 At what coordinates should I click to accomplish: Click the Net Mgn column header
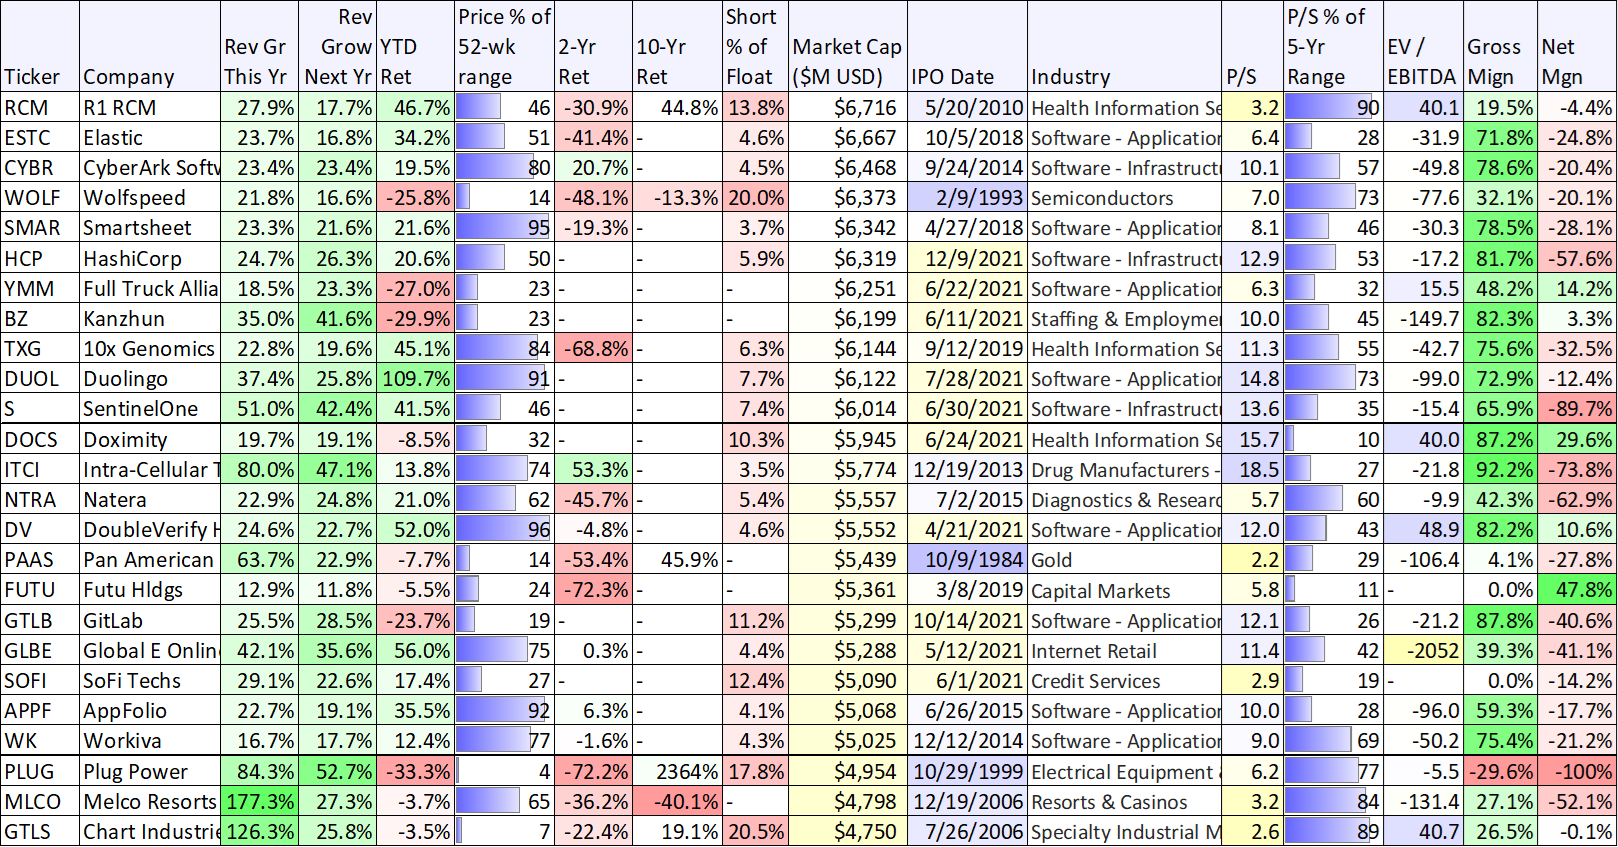coord(1577,47)
